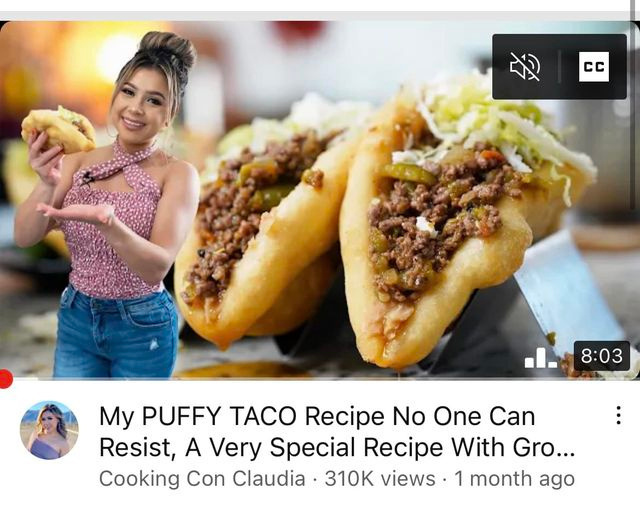Click the vertical scrollbar at the right edge
This screenshot has height=512, width=640.
636,10
